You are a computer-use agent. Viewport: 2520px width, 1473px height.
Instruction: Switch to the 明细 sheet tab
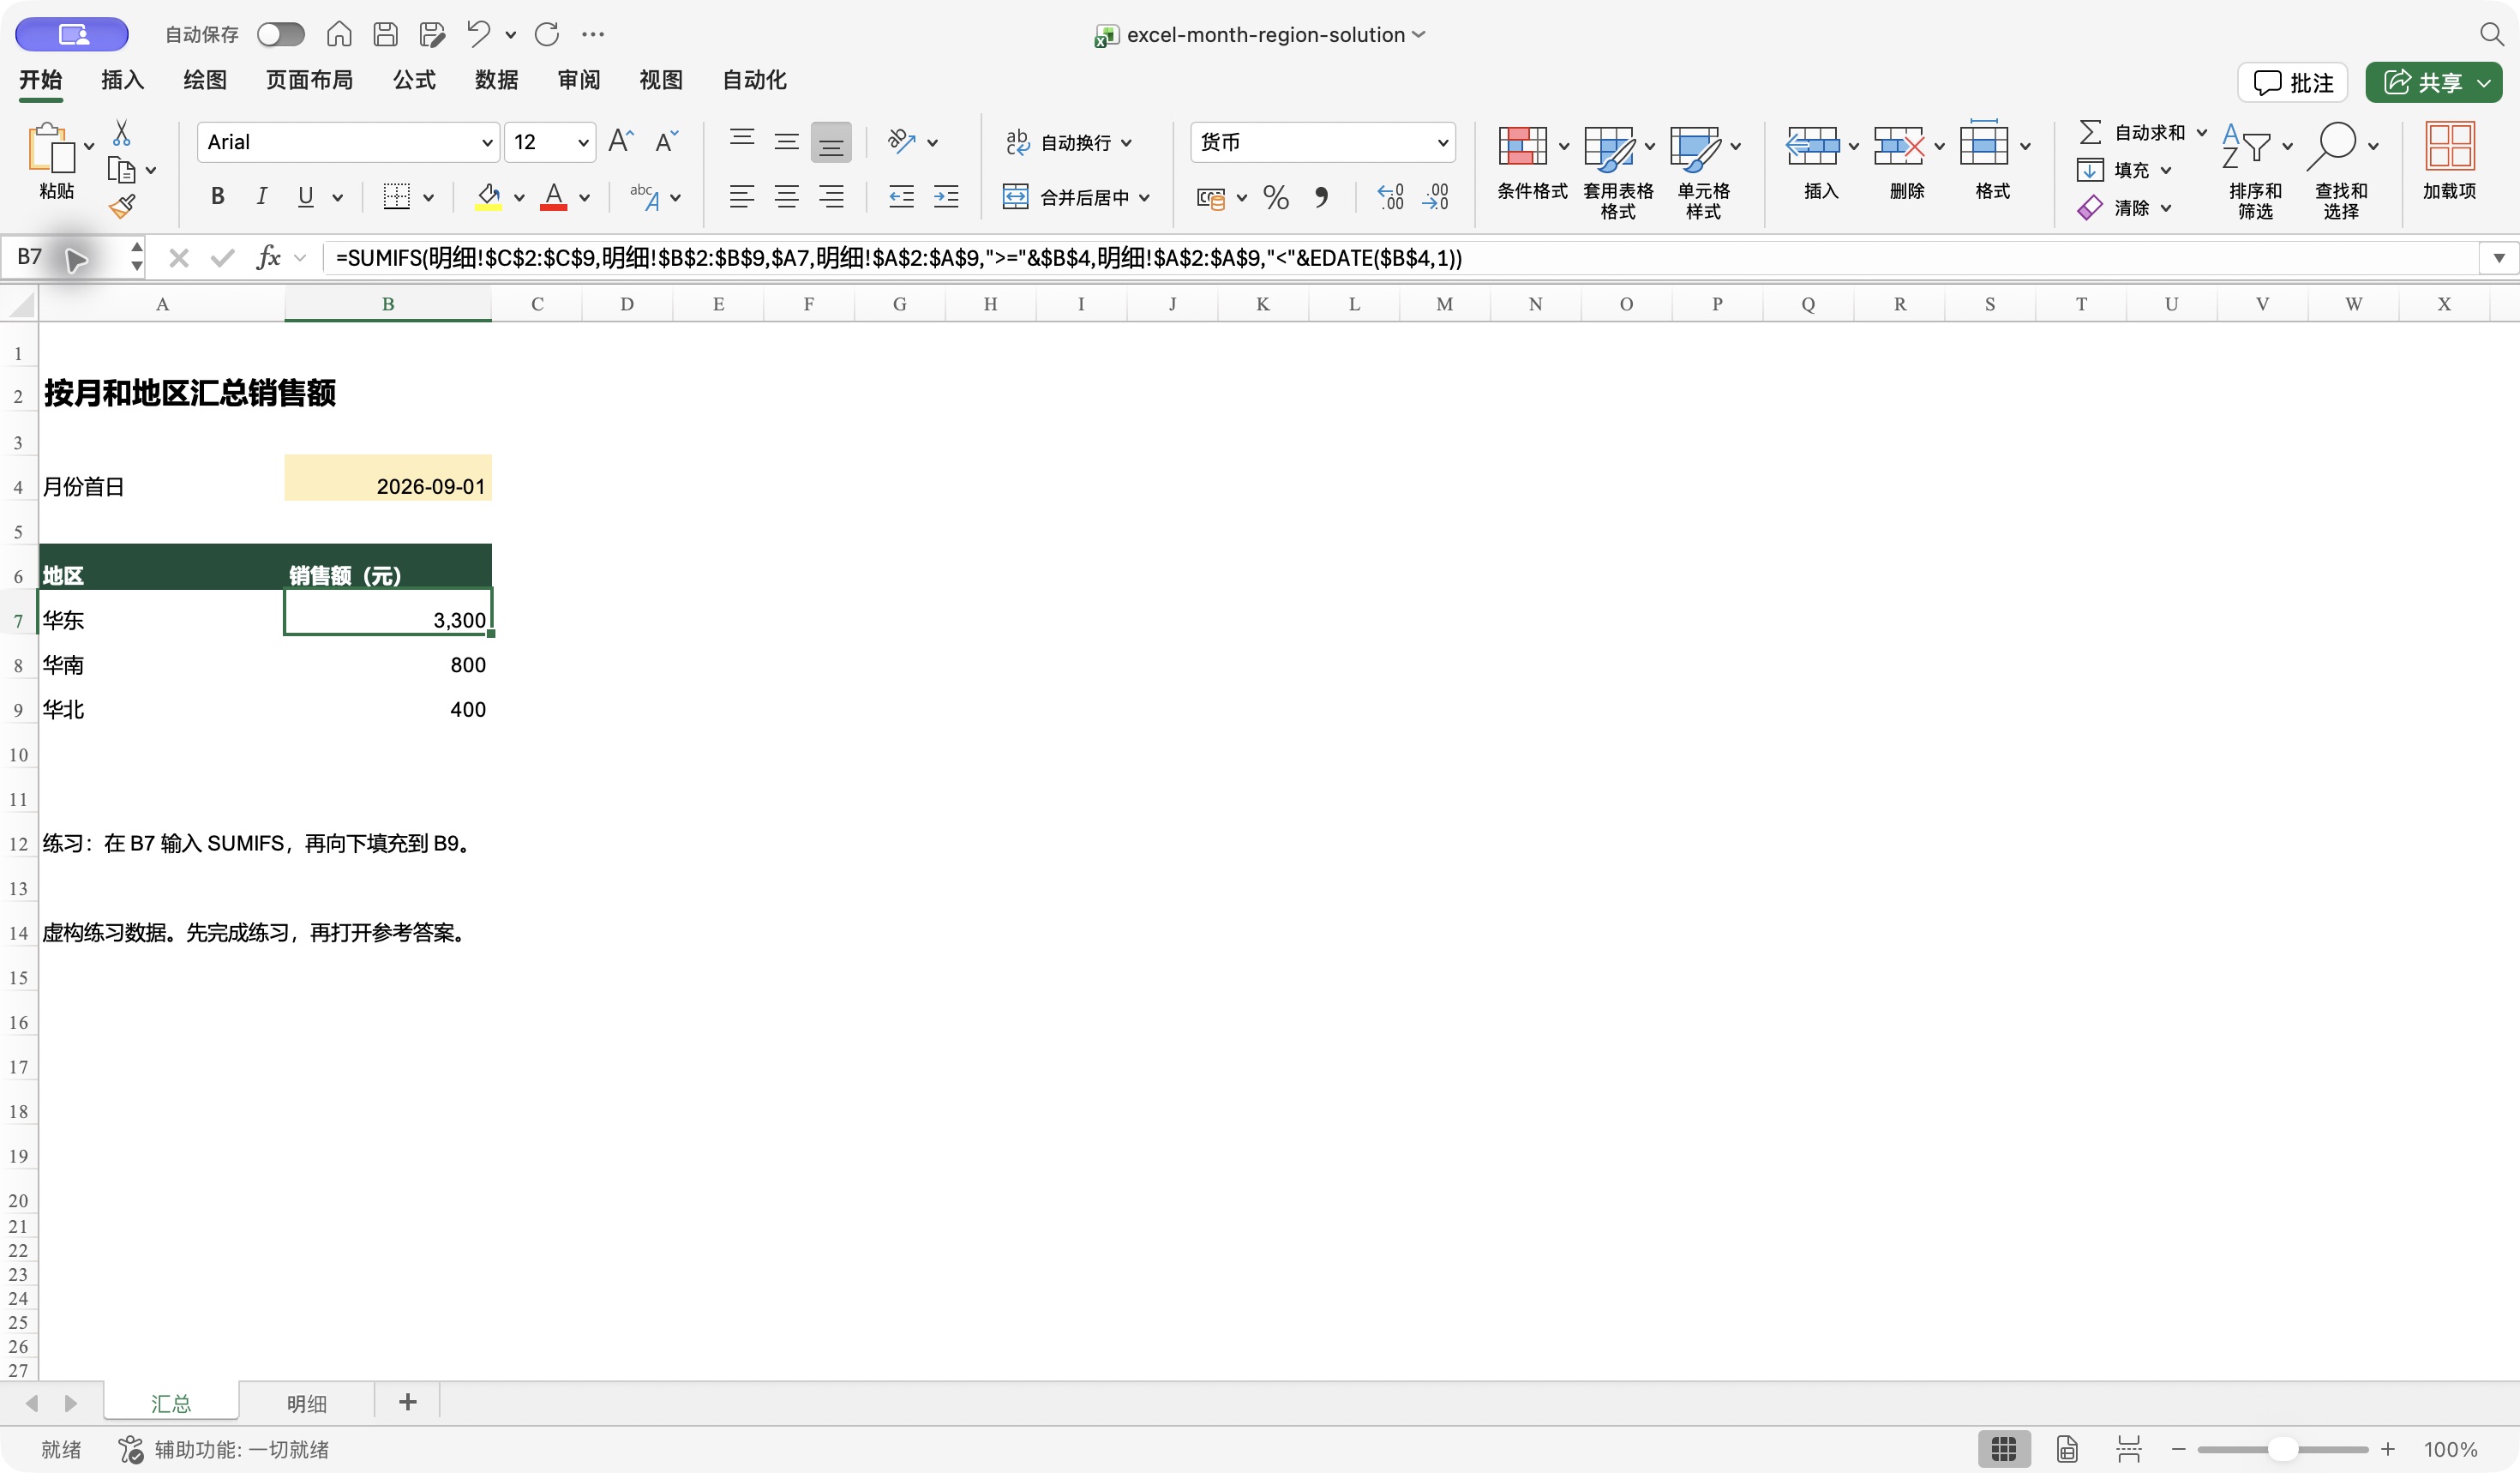tap(307, 1403)
